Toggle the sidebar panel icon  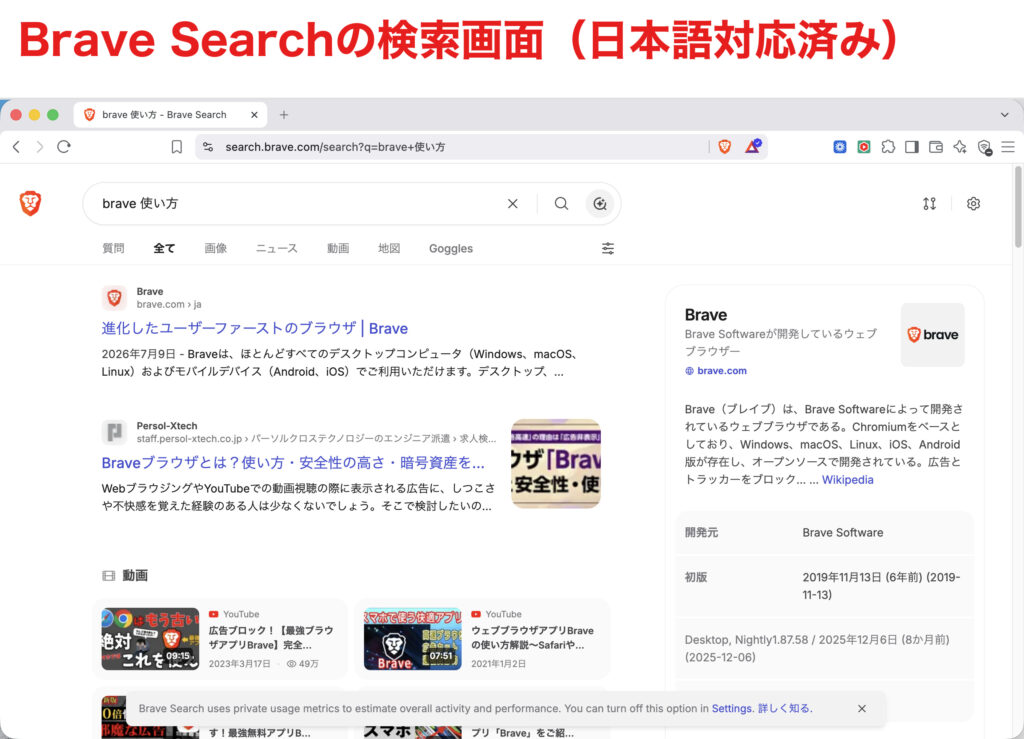[912, 147]
